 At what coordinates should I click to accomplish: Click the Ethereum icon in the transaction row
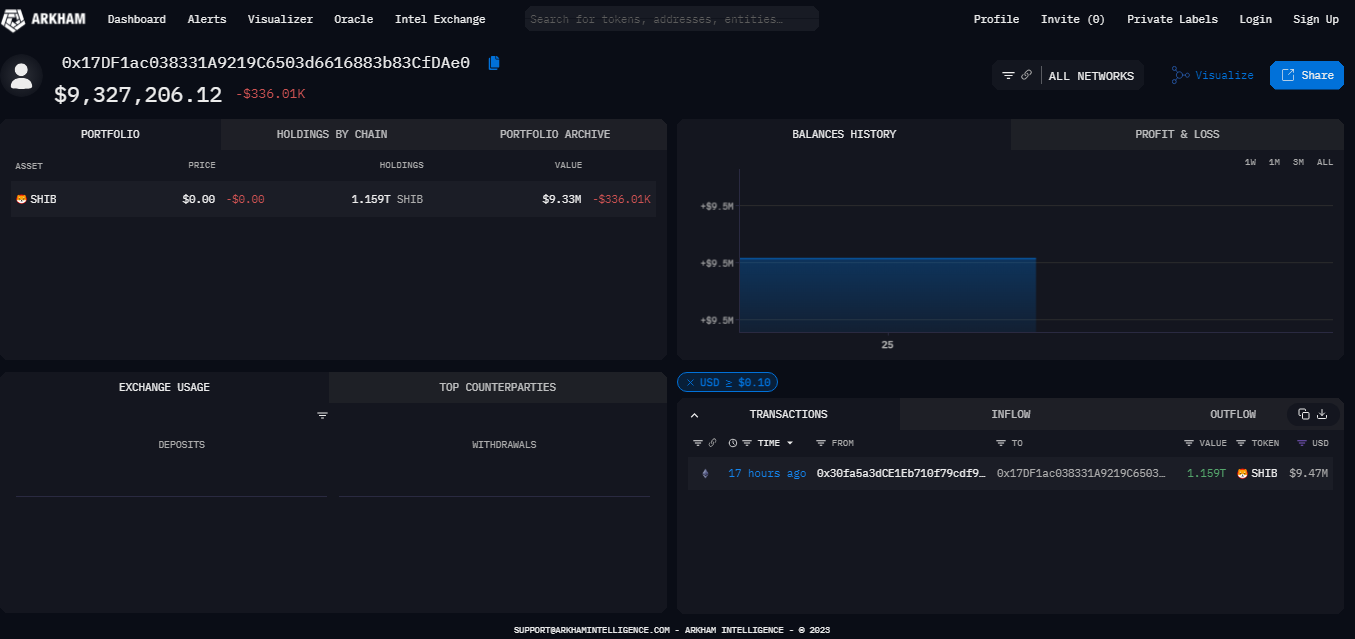pyautogui.click(x=704, y=473)
